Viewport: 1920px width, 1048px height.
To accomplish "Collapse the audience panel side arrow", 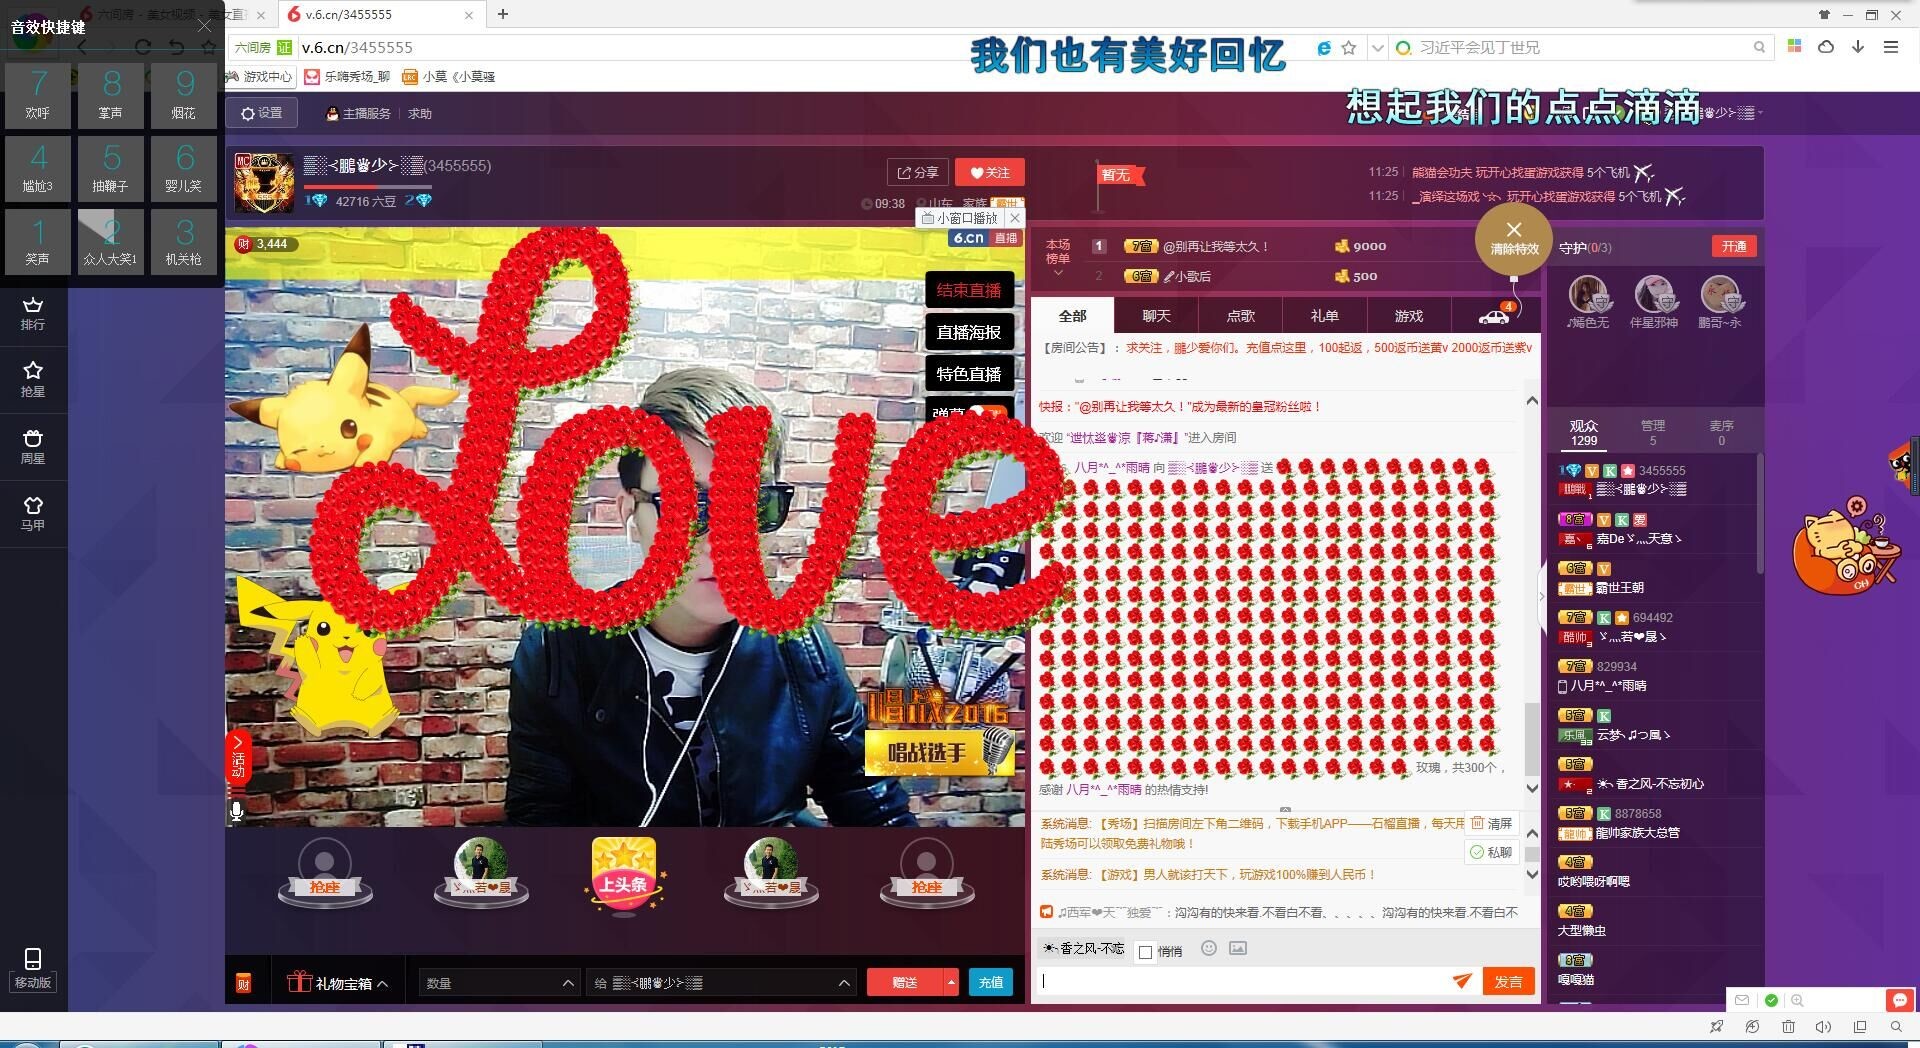I will [x=1541, y=596].
